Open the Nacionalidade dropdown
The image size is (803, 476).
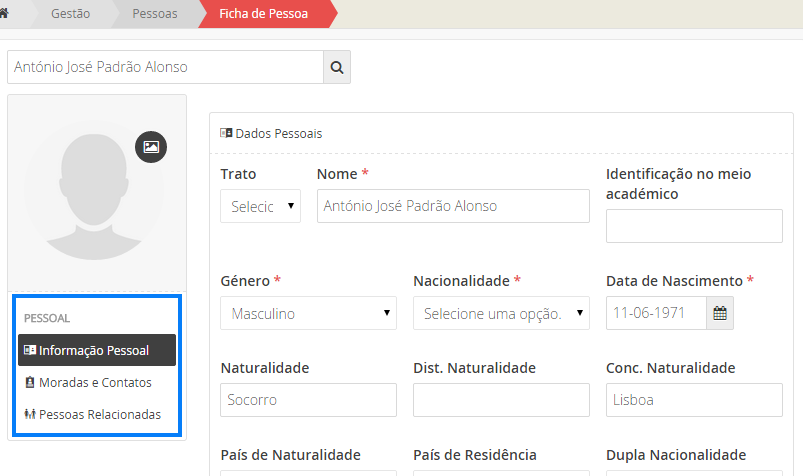coord(501,313)
